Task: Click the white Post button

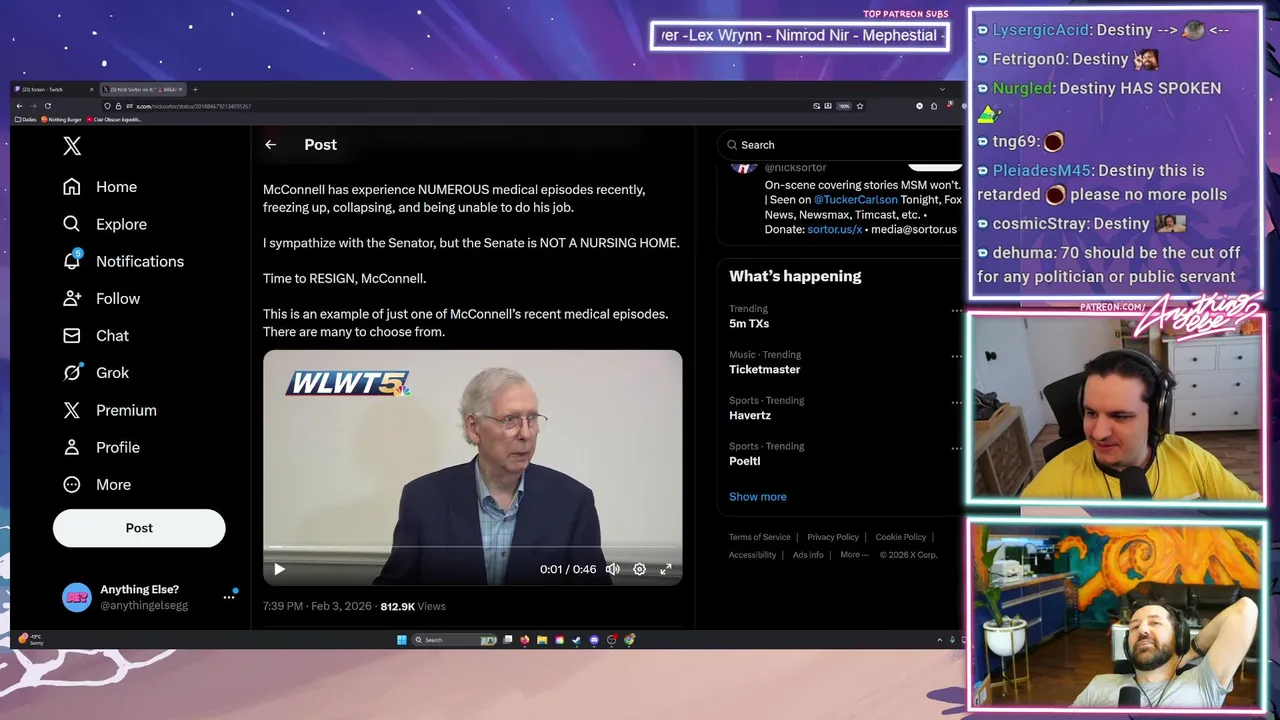Action: point(139,528)
